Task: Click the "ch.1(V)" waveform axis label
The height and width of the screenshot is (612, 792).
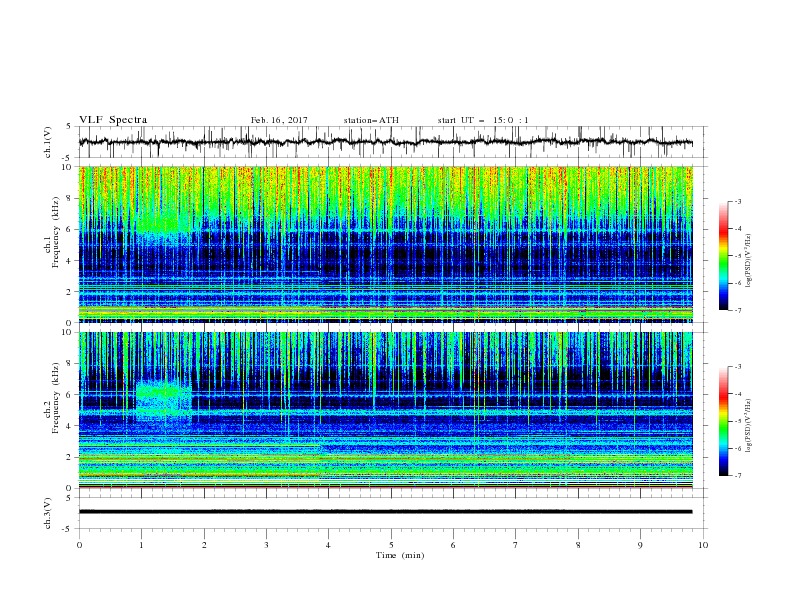Action: (48, 142)
